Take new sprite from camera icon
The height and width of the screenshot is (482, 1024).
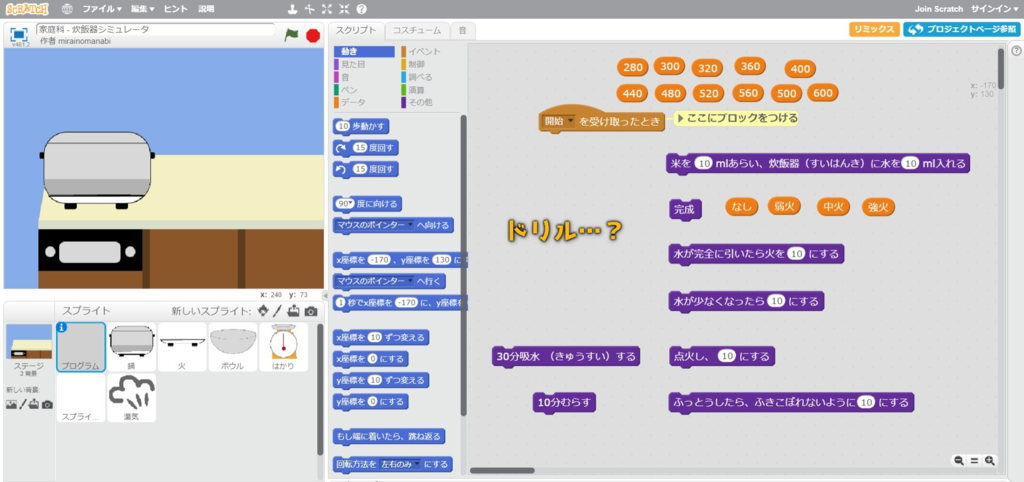[x=311, y=312]
